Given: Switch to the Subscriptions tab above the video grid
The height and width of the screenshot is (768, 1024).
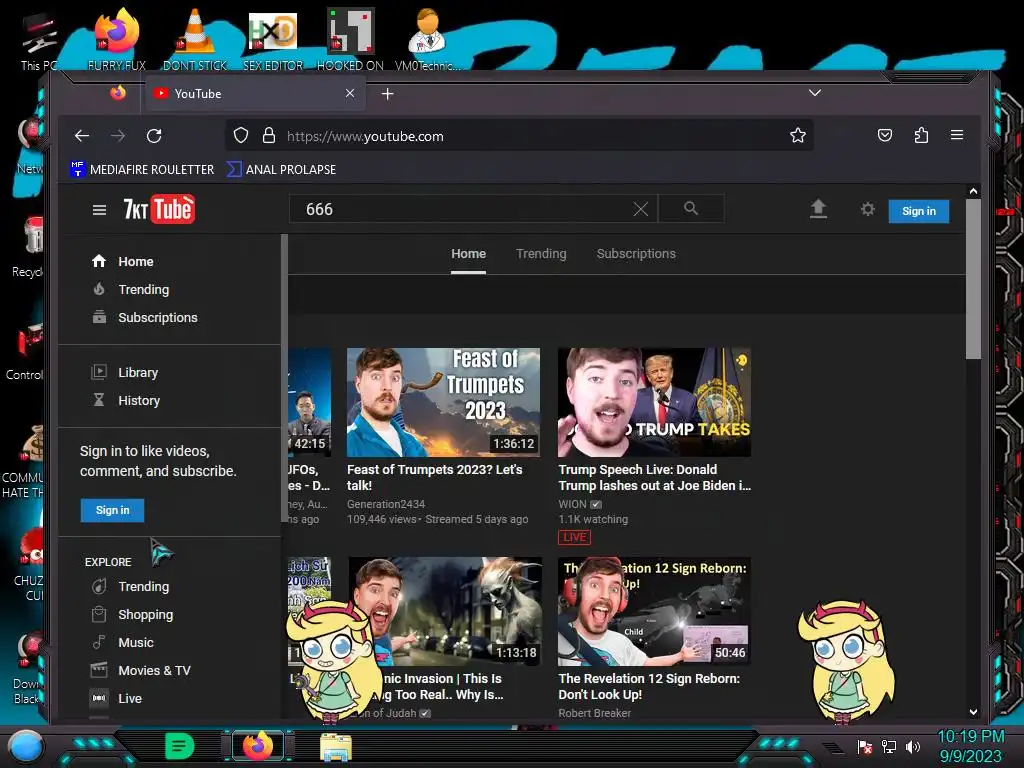Looking at the screenshot, I should 636,254.
